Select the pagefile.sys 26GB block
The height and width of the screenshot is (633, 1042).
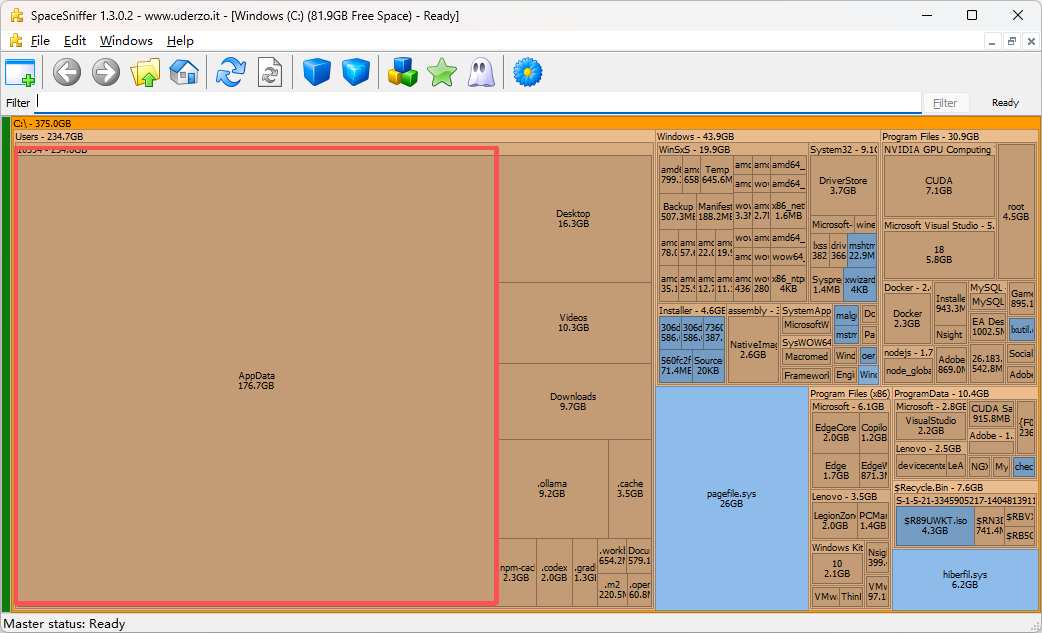(x=732, y=499)
